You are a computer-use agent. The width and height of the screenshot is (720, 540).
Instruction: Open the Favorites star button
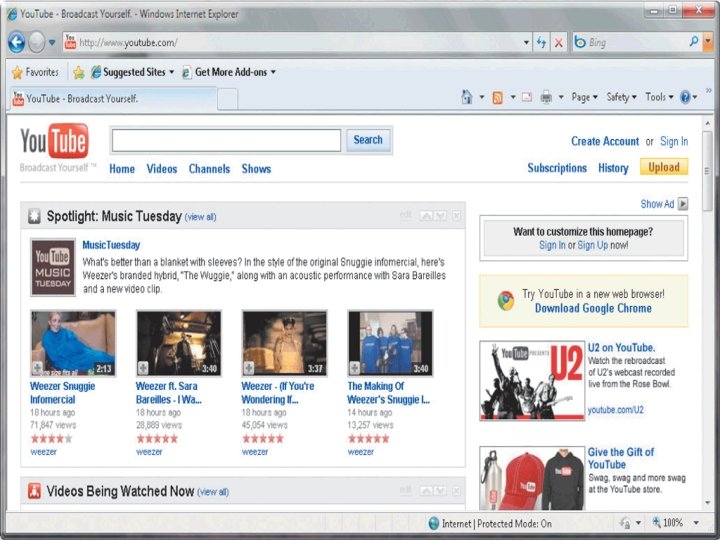coord(36,72)
